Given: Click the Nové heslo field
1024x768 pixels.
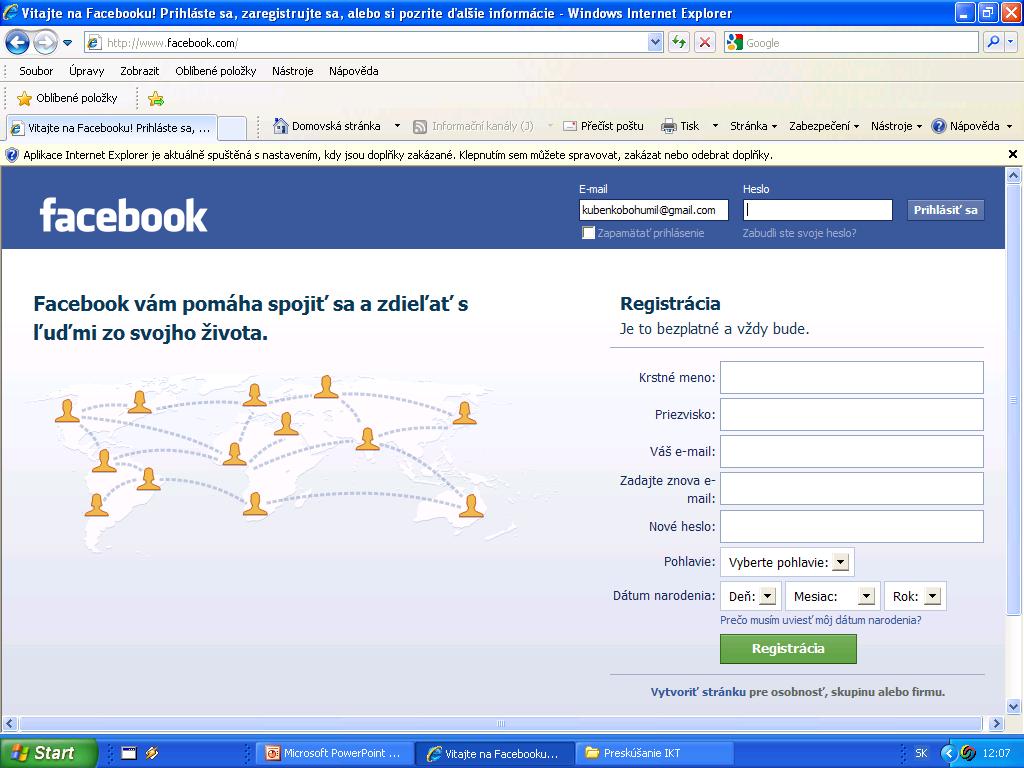Looking at the screenshot, I should pos(852,526).
